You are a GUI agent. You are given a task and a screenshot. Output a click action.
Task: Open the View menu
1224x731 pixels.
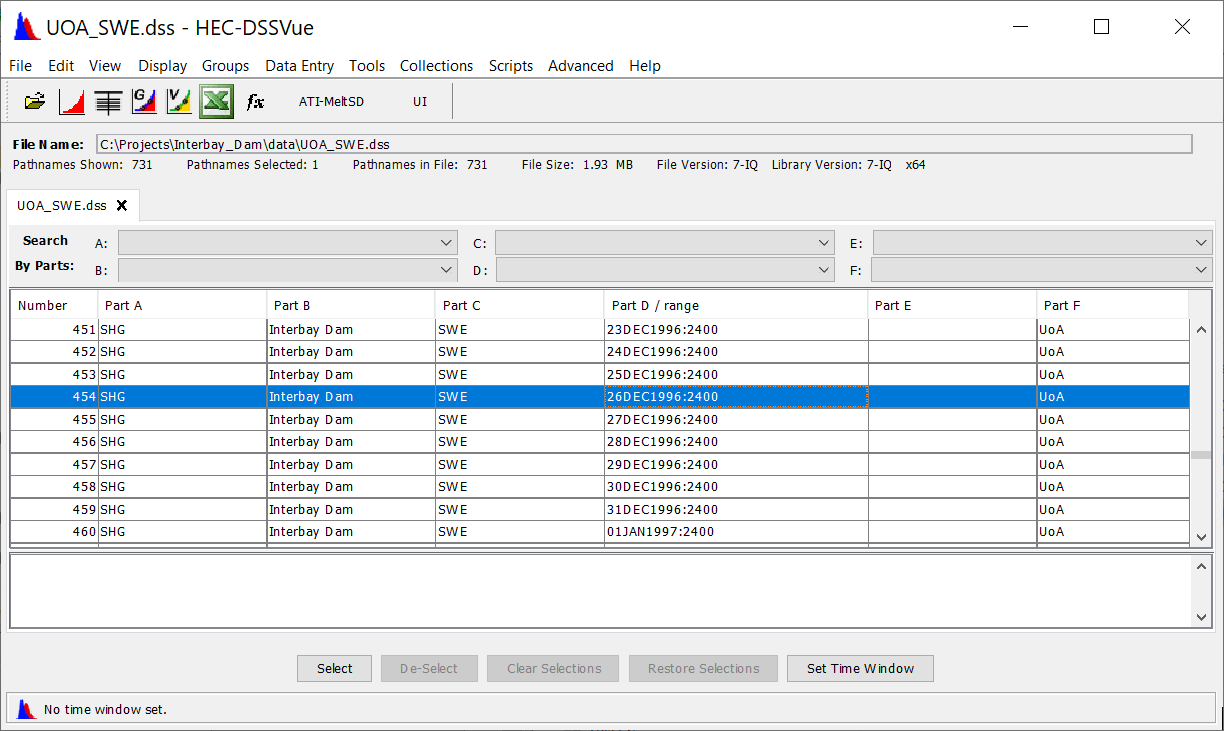(105, 66)
